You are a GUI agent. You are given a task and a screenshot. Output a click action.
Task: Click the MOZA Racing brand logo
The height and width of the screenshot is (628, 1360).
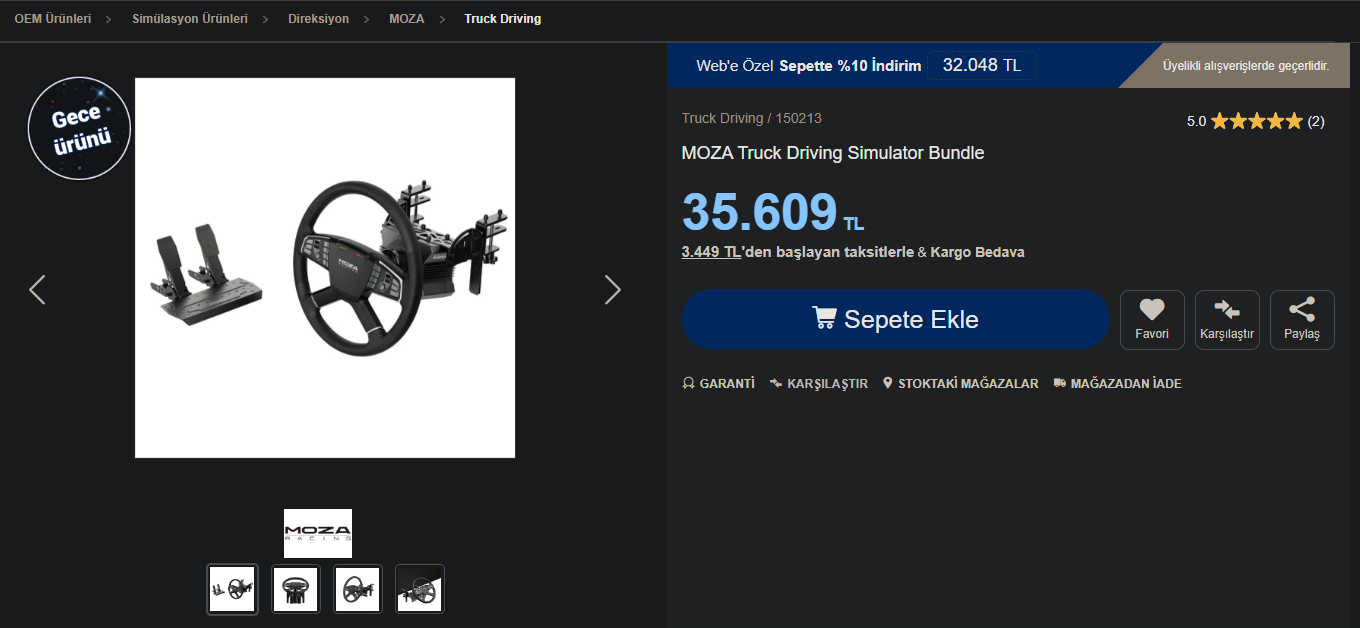318,533
